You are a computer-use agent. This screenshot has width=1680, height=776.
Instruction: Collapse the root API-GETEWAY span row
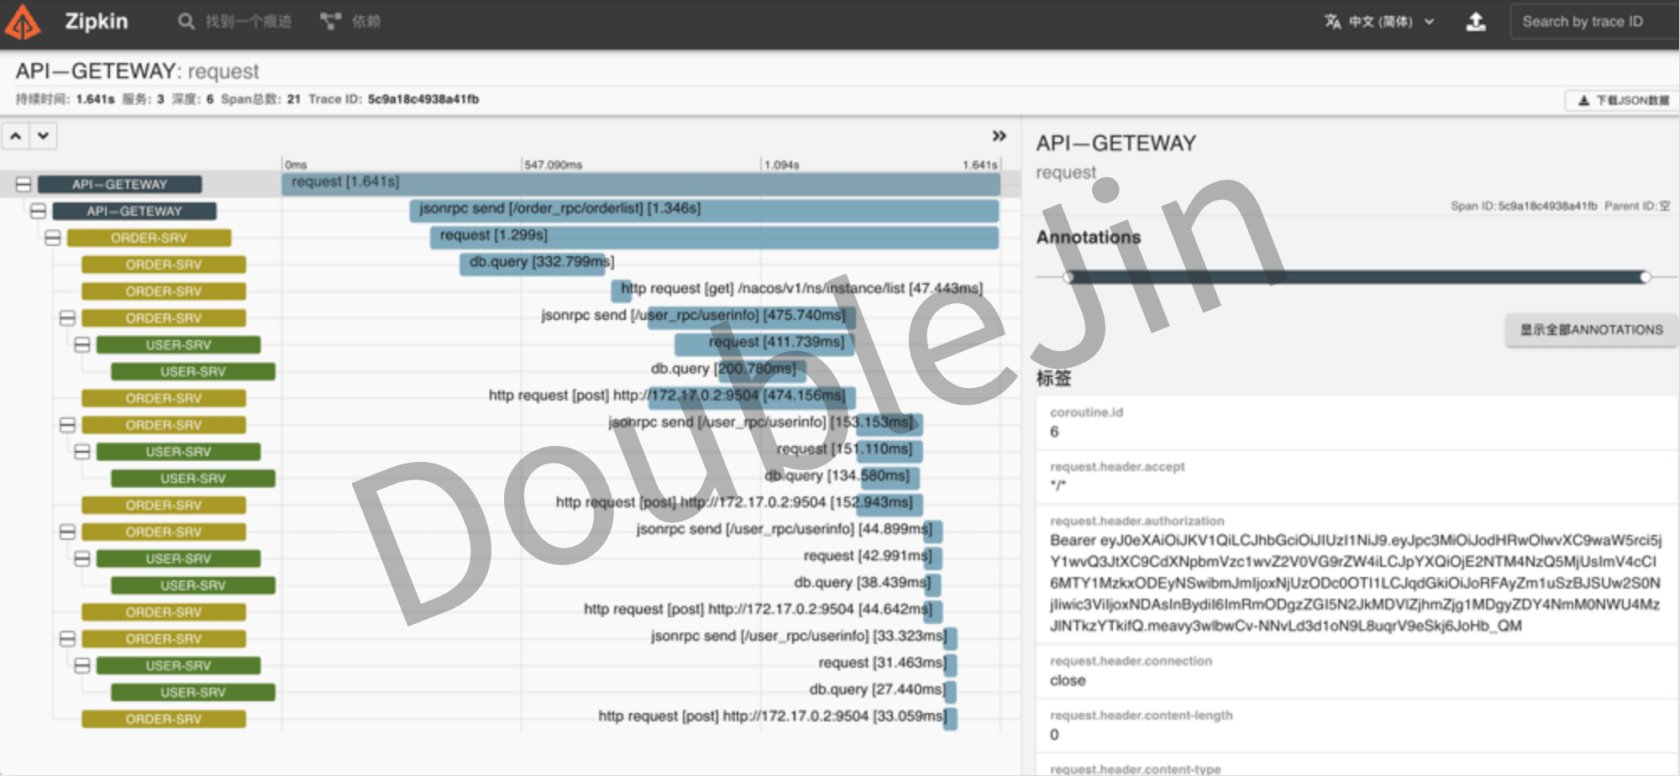23,184
